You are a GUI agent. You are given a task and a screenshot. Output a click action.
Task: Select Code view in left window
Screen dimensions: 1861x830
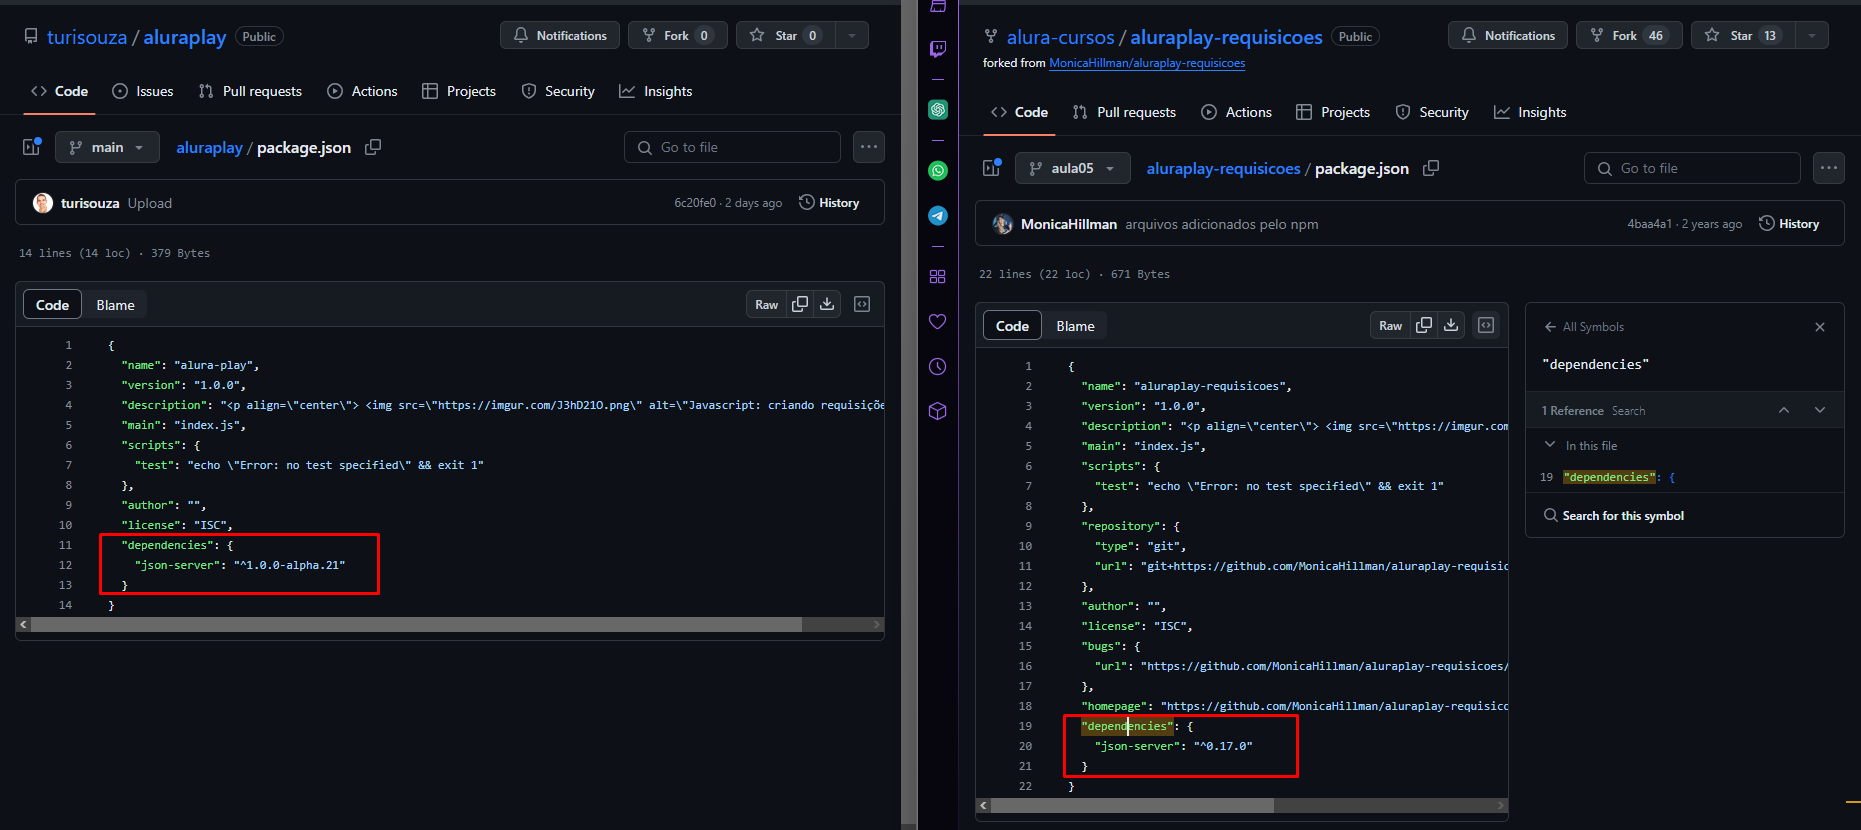(x=52, y=305)
